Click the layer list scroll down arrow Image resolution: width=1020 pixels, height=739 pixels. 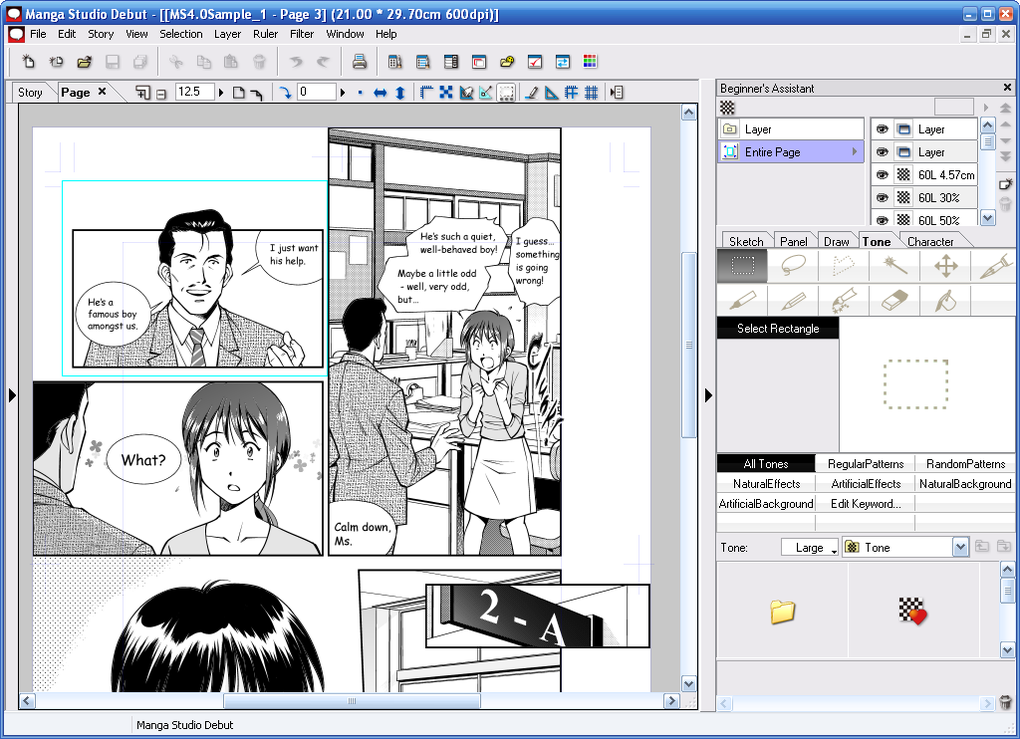[987, 218]
